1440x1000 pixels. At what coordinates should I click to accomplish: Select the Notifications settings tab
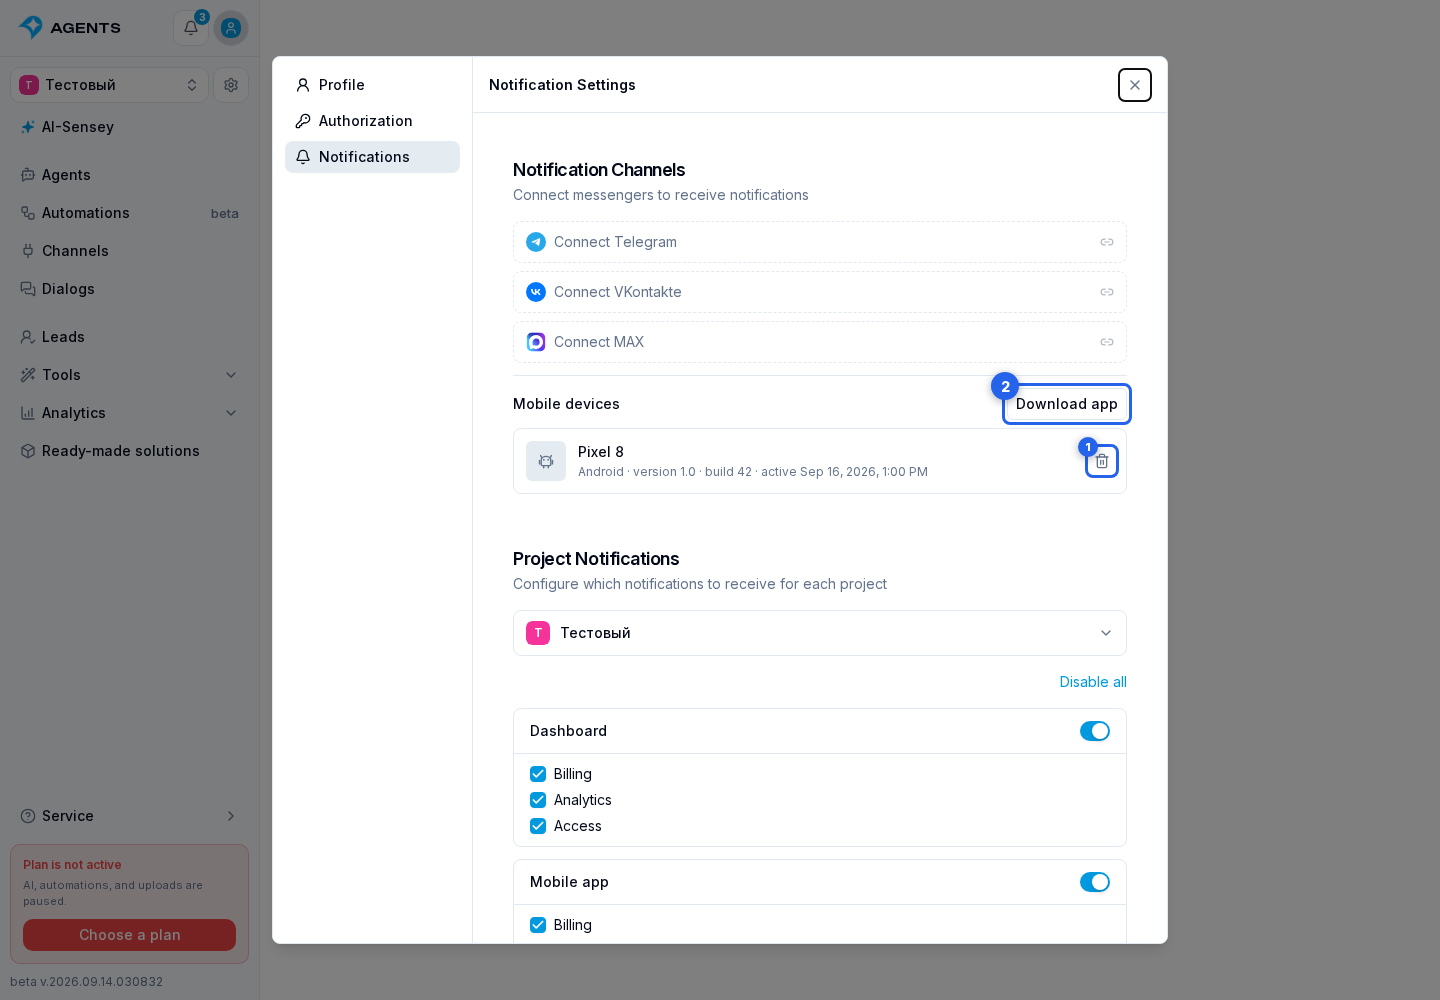click(x=372, y=157)
